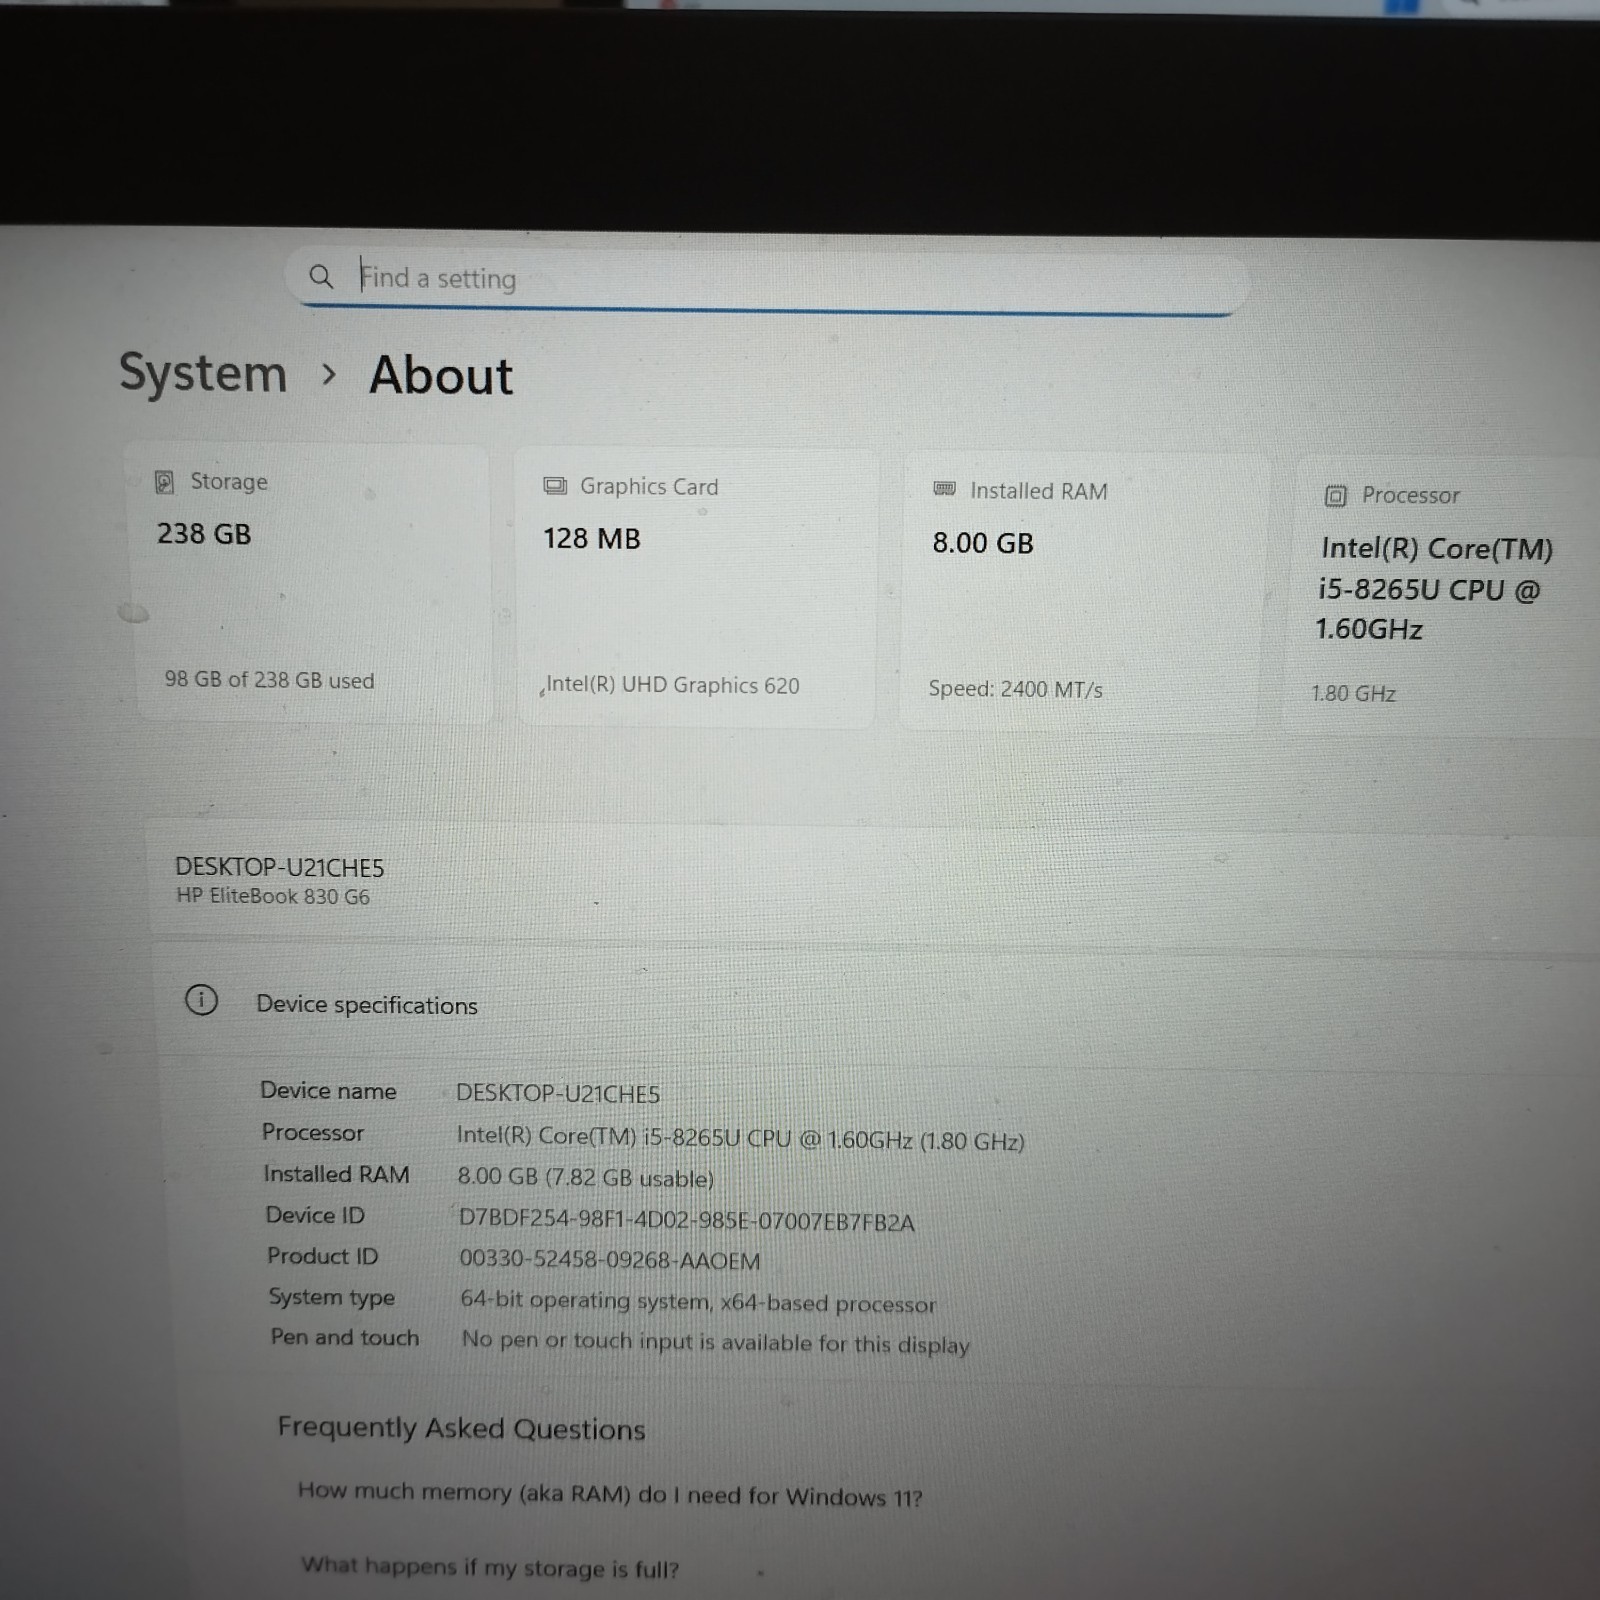Screen dimensions: 1600x1600
Task: Click Intel(R) UHD Graphics 620 text
Action: pyautogui.click(x=672, y=685)
